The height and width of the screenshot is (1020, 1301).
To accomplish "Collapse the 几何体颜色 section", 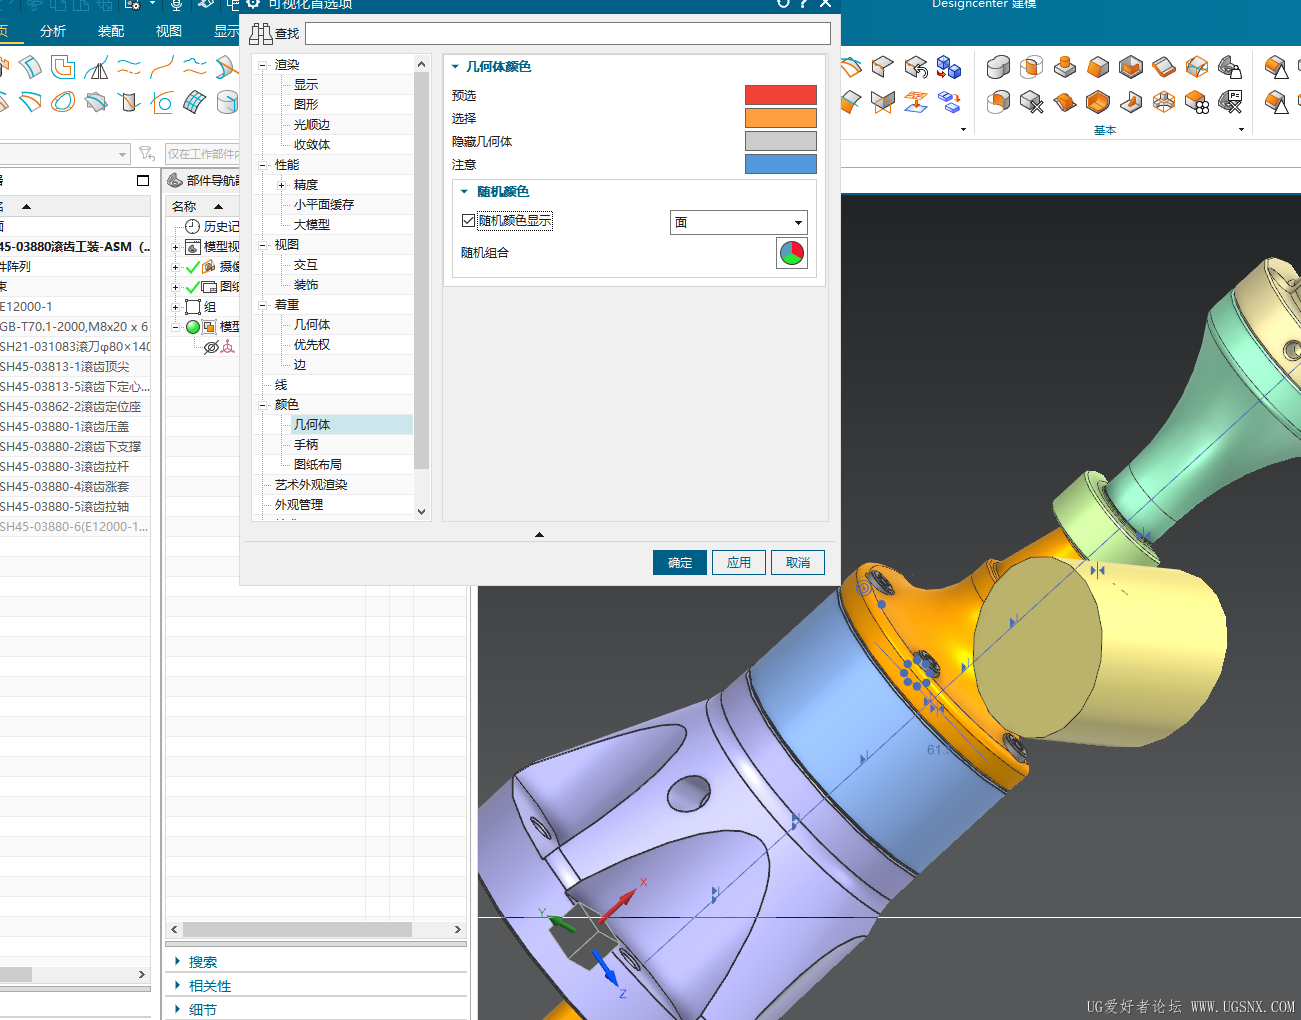I will click(x=456, y=67).
